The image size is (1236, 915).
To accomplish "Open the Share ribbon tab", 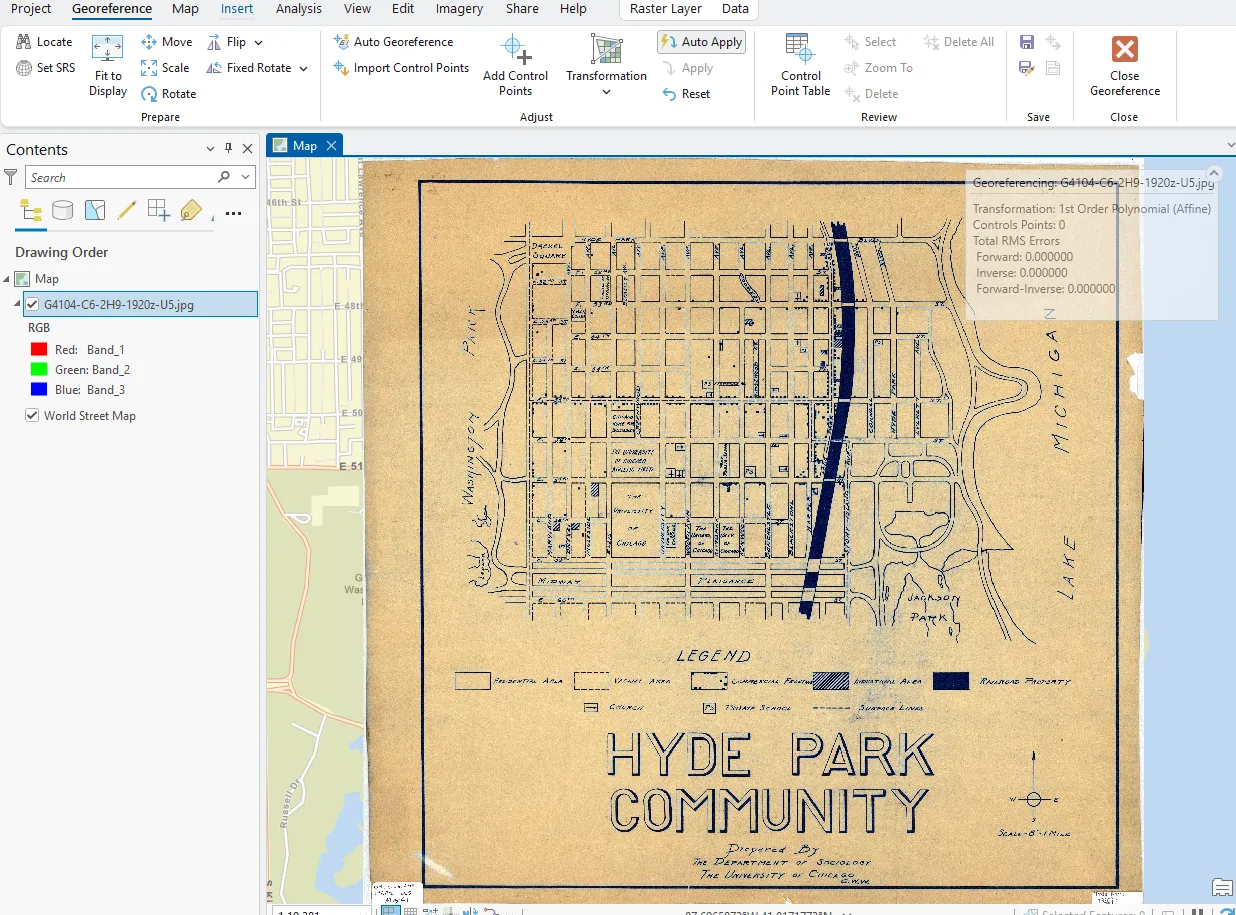I will (522, 9).
